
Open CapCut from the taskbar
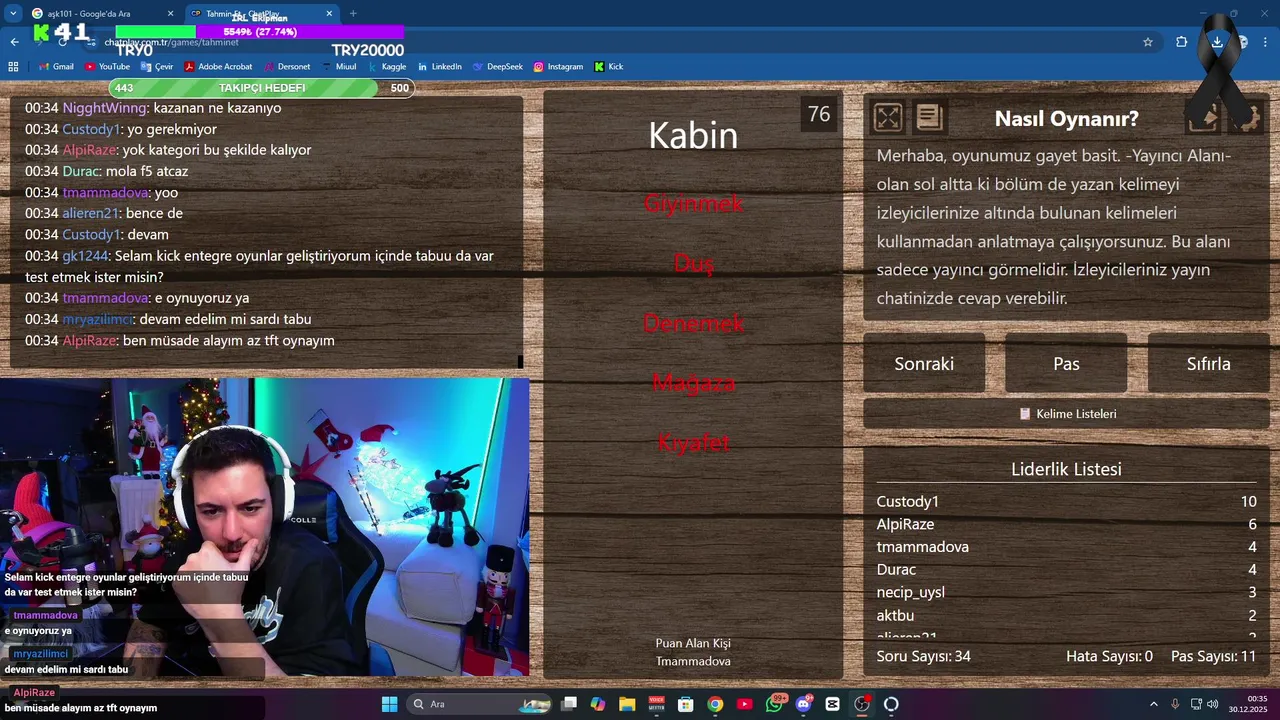point(832,704)
